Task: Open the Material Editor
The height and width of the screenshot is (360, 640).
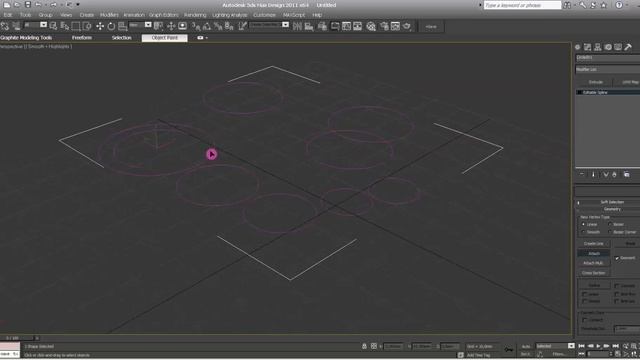Action: coord(371,26)
